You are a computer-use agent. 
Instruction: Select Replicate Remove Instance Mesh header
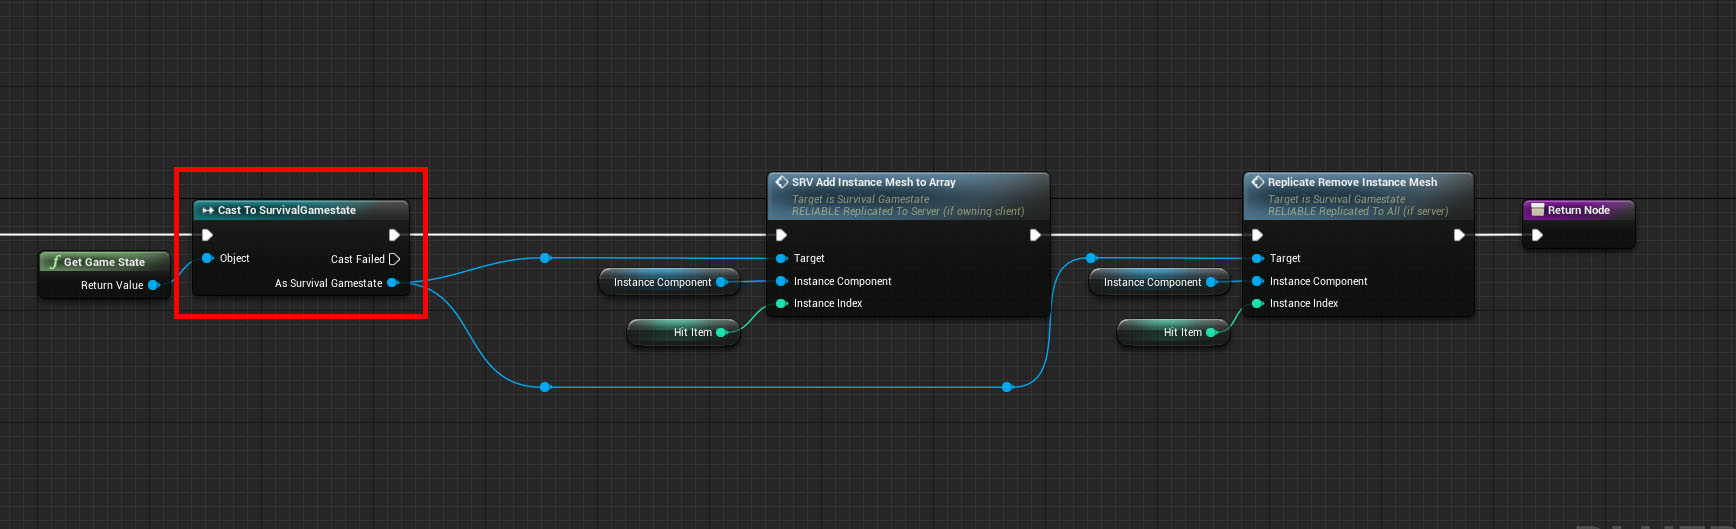pos(1358,196)
